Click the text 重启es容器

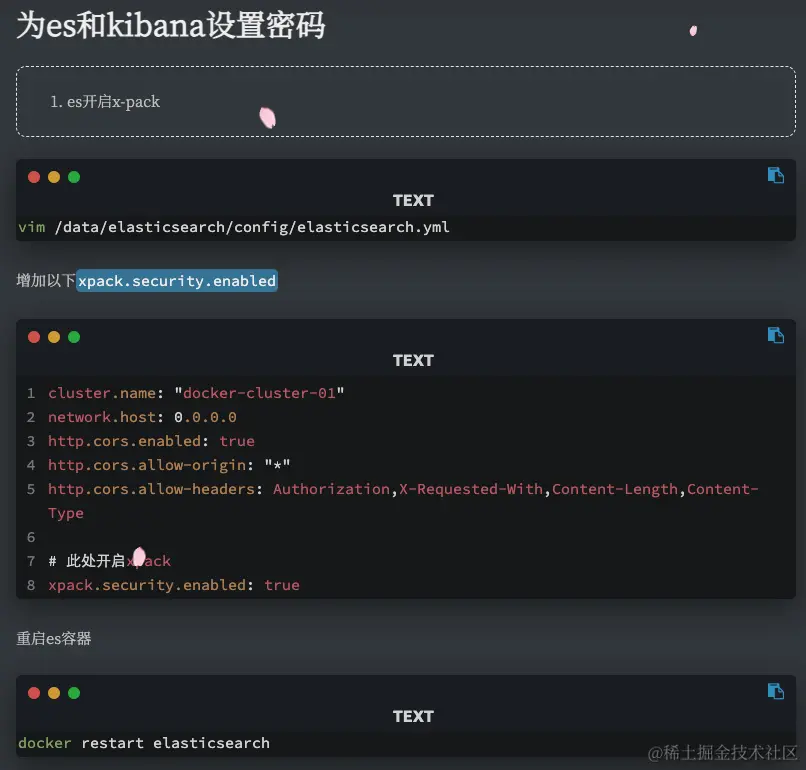[x=54, y=638]
